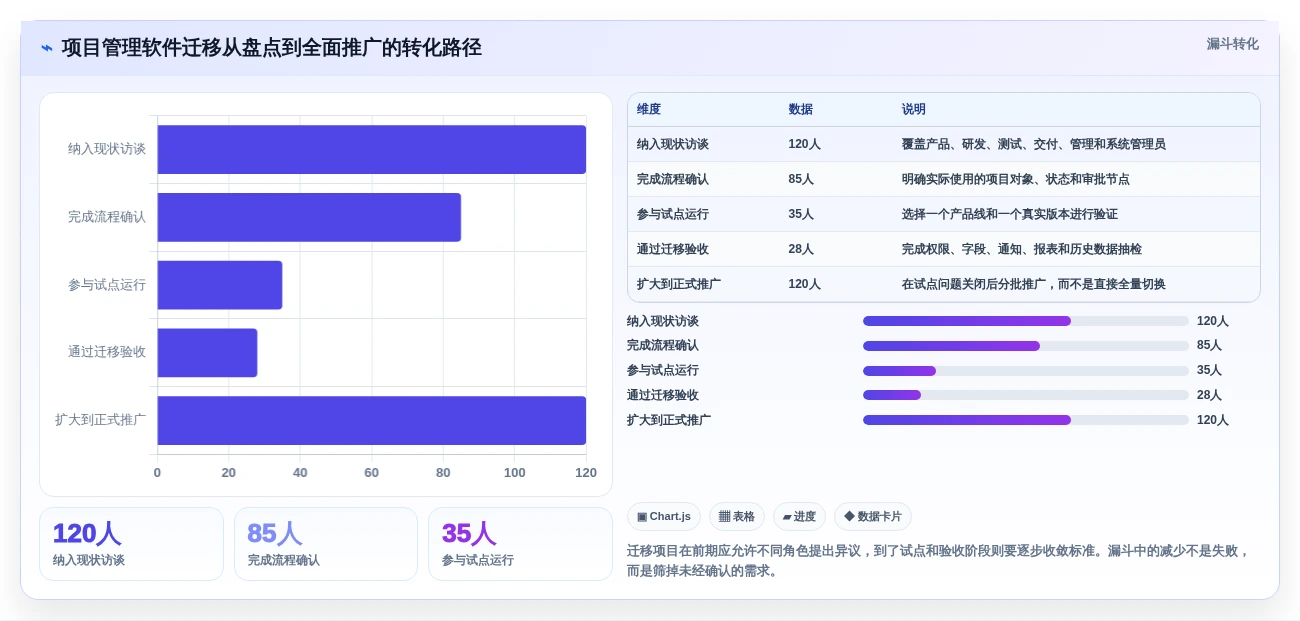Viewport: 1300px width, 621px height.
Task: Open the 85人 完成流程确认 data card
Action: coord(326,544)
